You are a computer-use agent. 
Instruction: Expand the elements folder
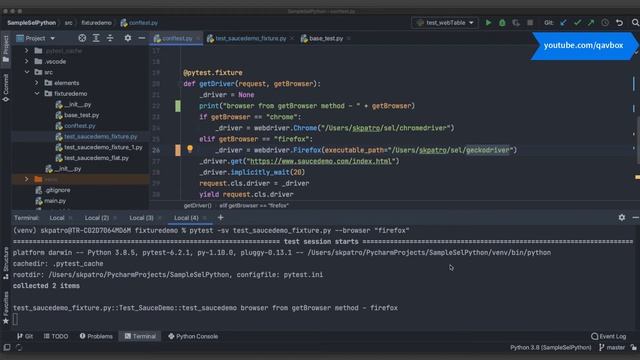(37, 83)
